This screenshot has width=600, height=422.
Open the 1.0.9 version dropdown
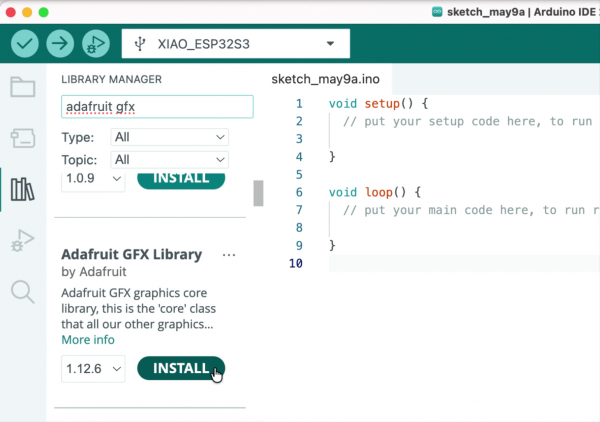tap(93, 179)
